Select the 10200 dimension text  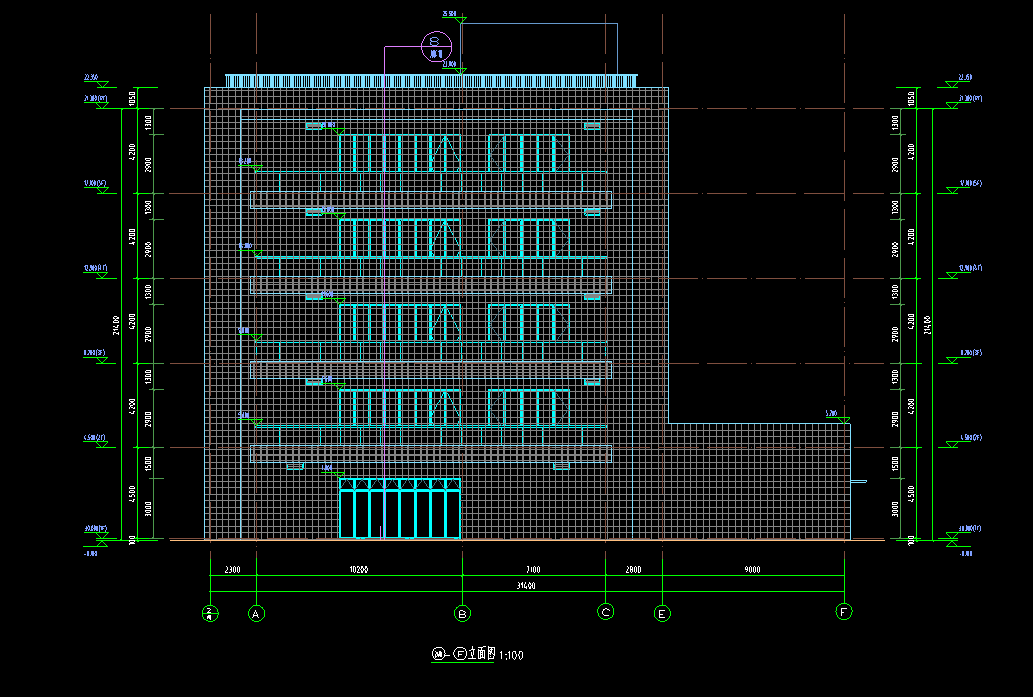pos(358,569)
